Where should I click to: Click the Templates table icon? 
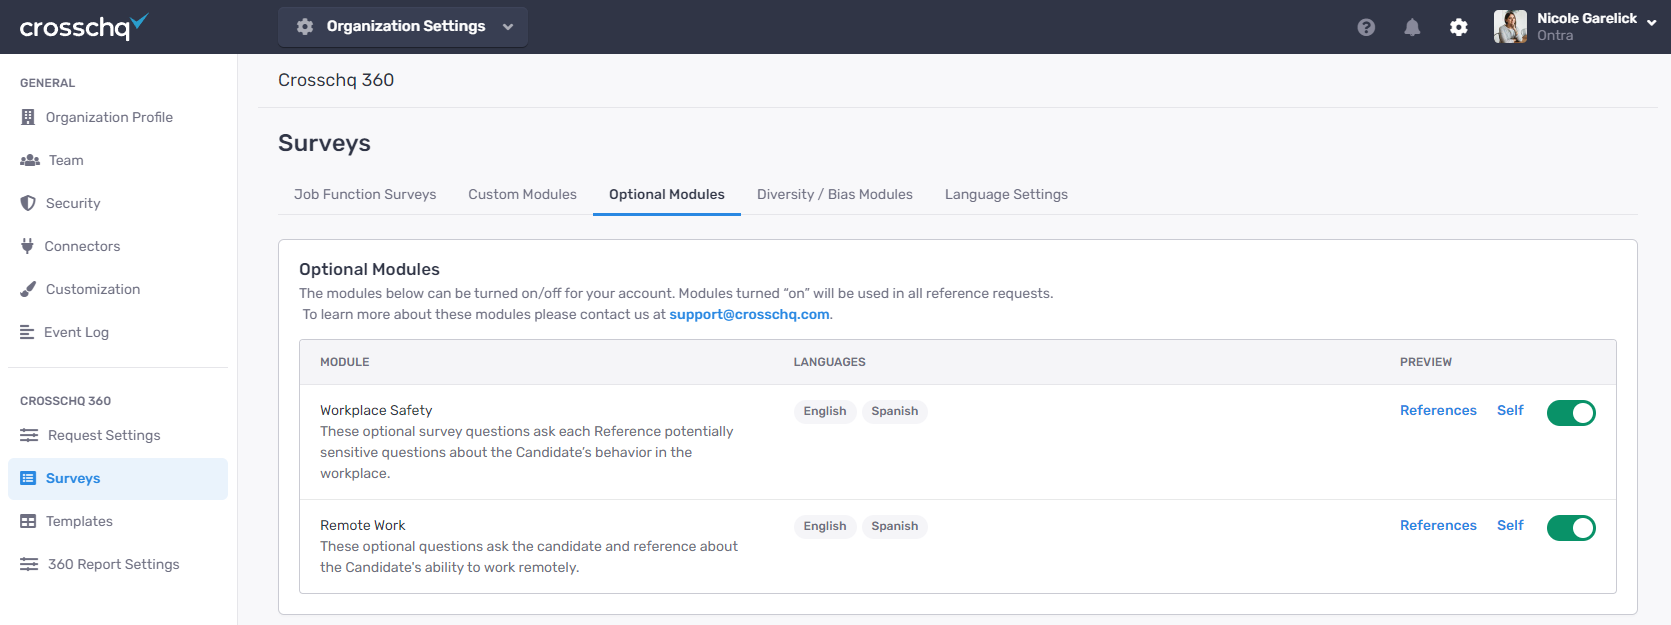(28, 521)
